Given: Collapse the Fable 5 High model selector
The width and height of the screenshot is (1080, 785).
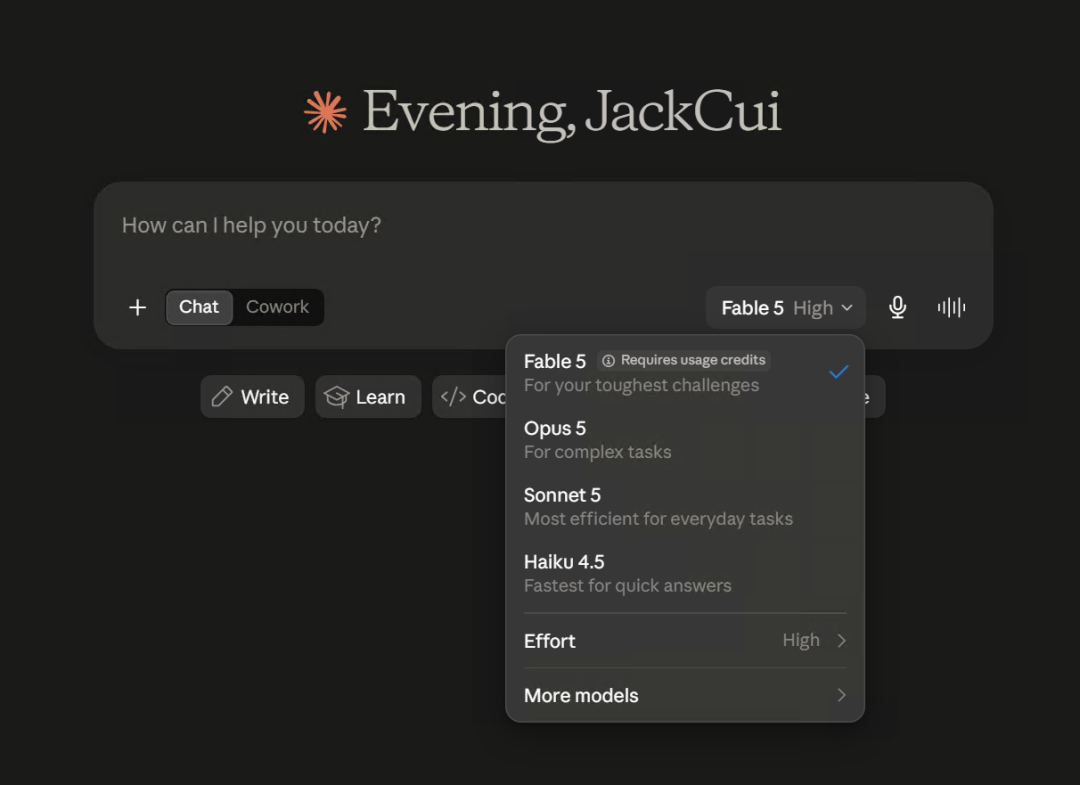Looking at the screenshot, I should pos(786,308).
